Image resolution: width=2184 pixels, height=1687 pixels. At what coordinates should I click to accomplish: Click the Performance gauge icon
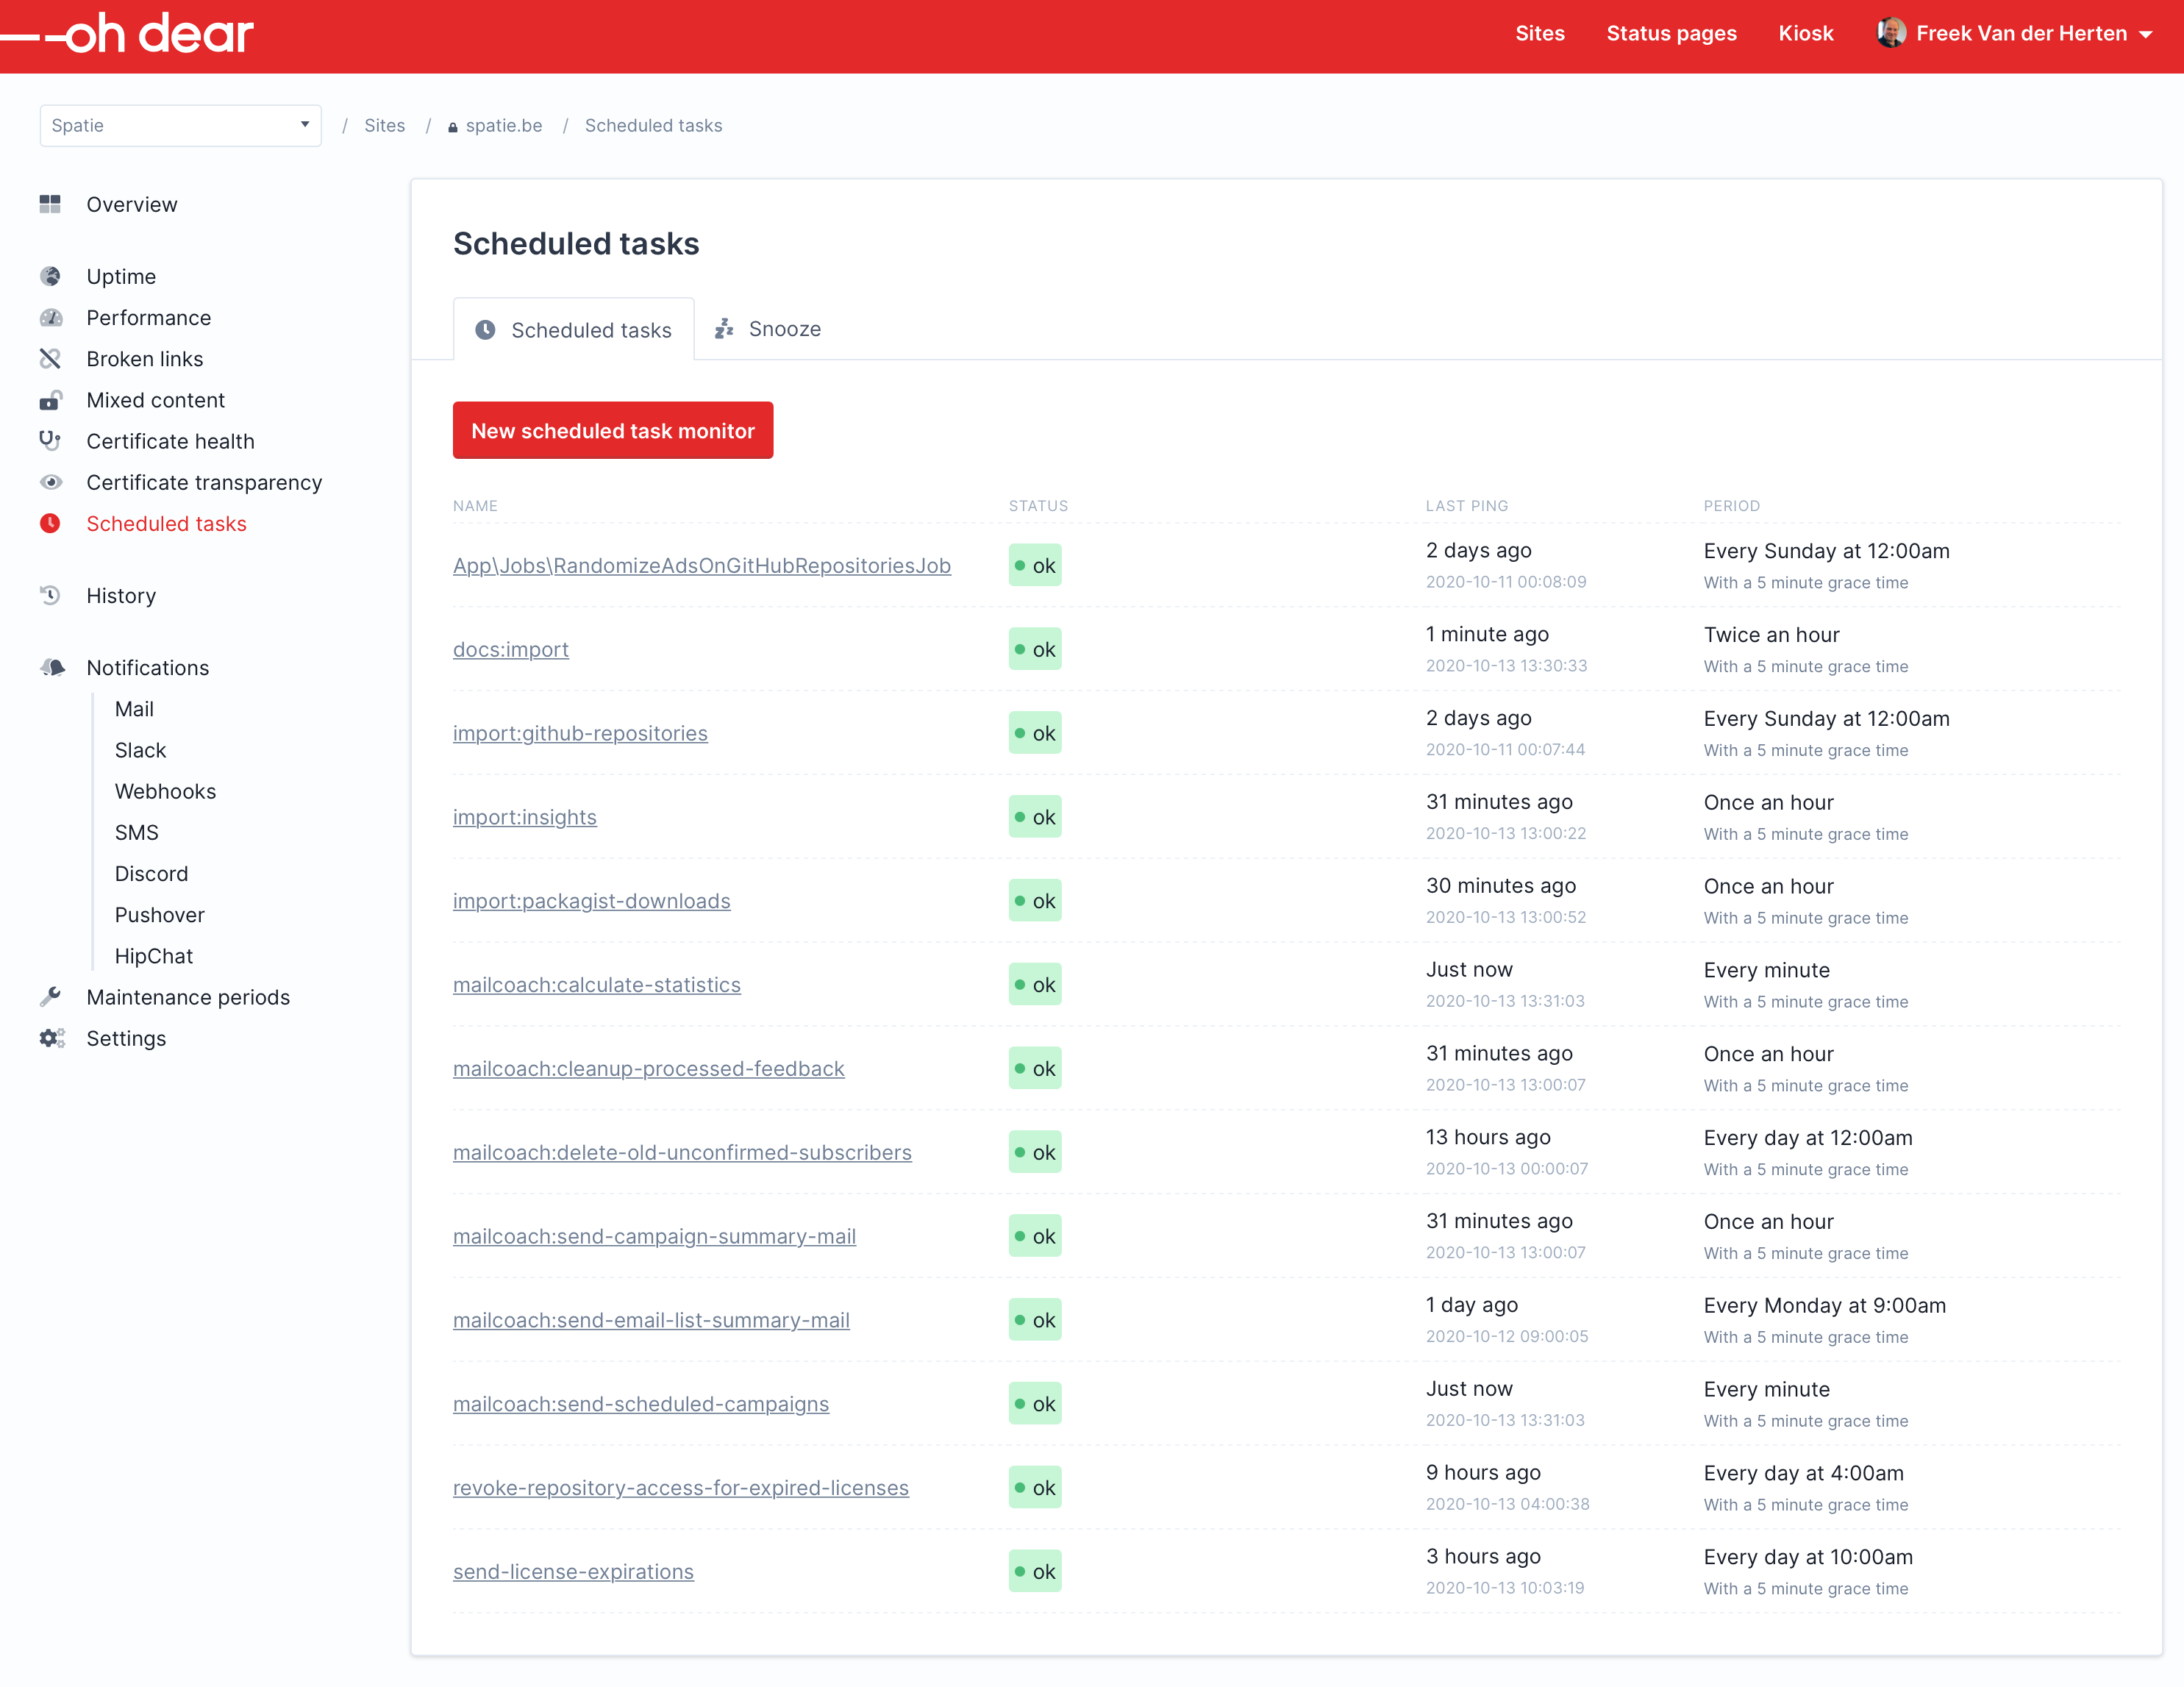pos(50,317)
